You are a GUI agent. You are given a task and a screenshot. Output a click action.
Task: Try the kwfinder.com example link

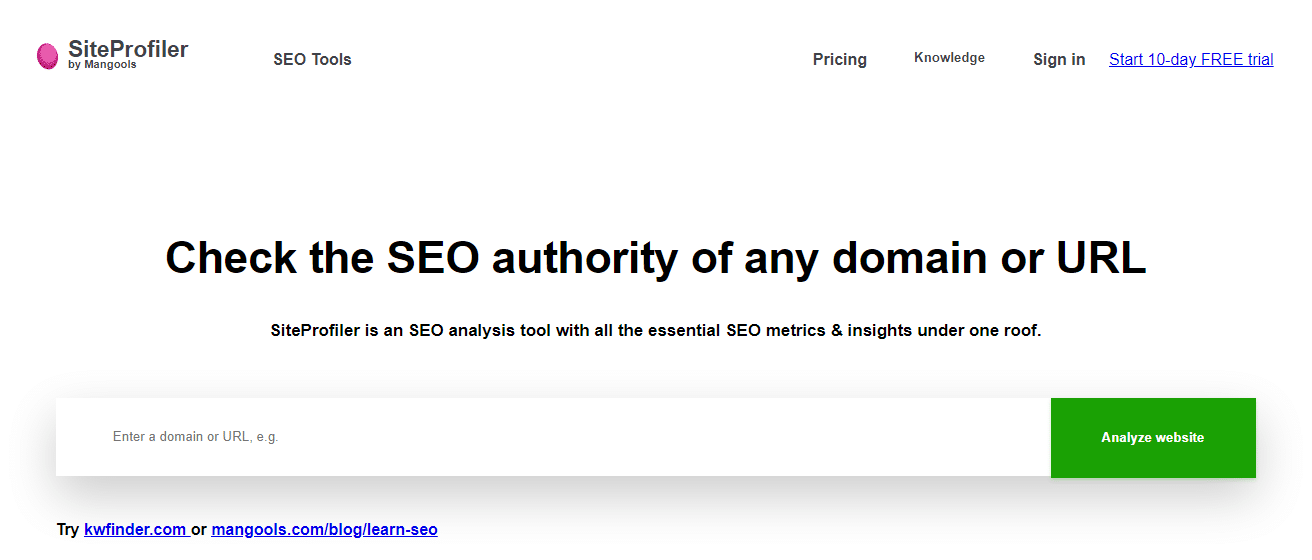(x=135, y=530)
